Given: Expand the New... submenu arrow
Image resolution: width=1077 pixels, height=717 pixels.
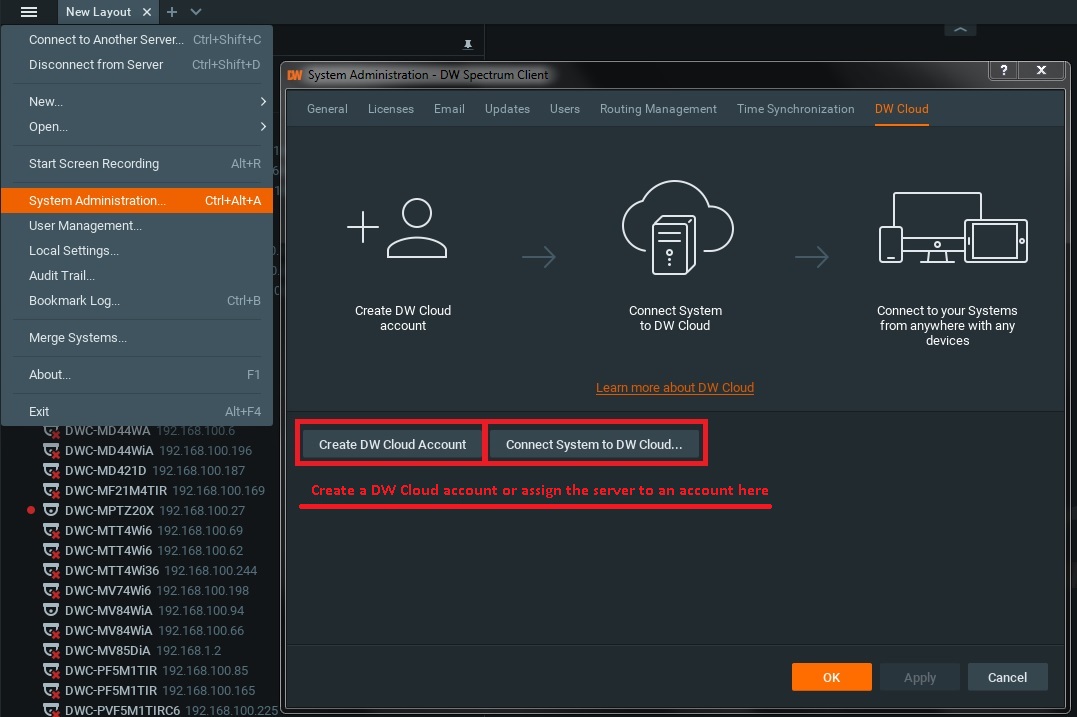Looking at the screenshot, I should (263, 102).
